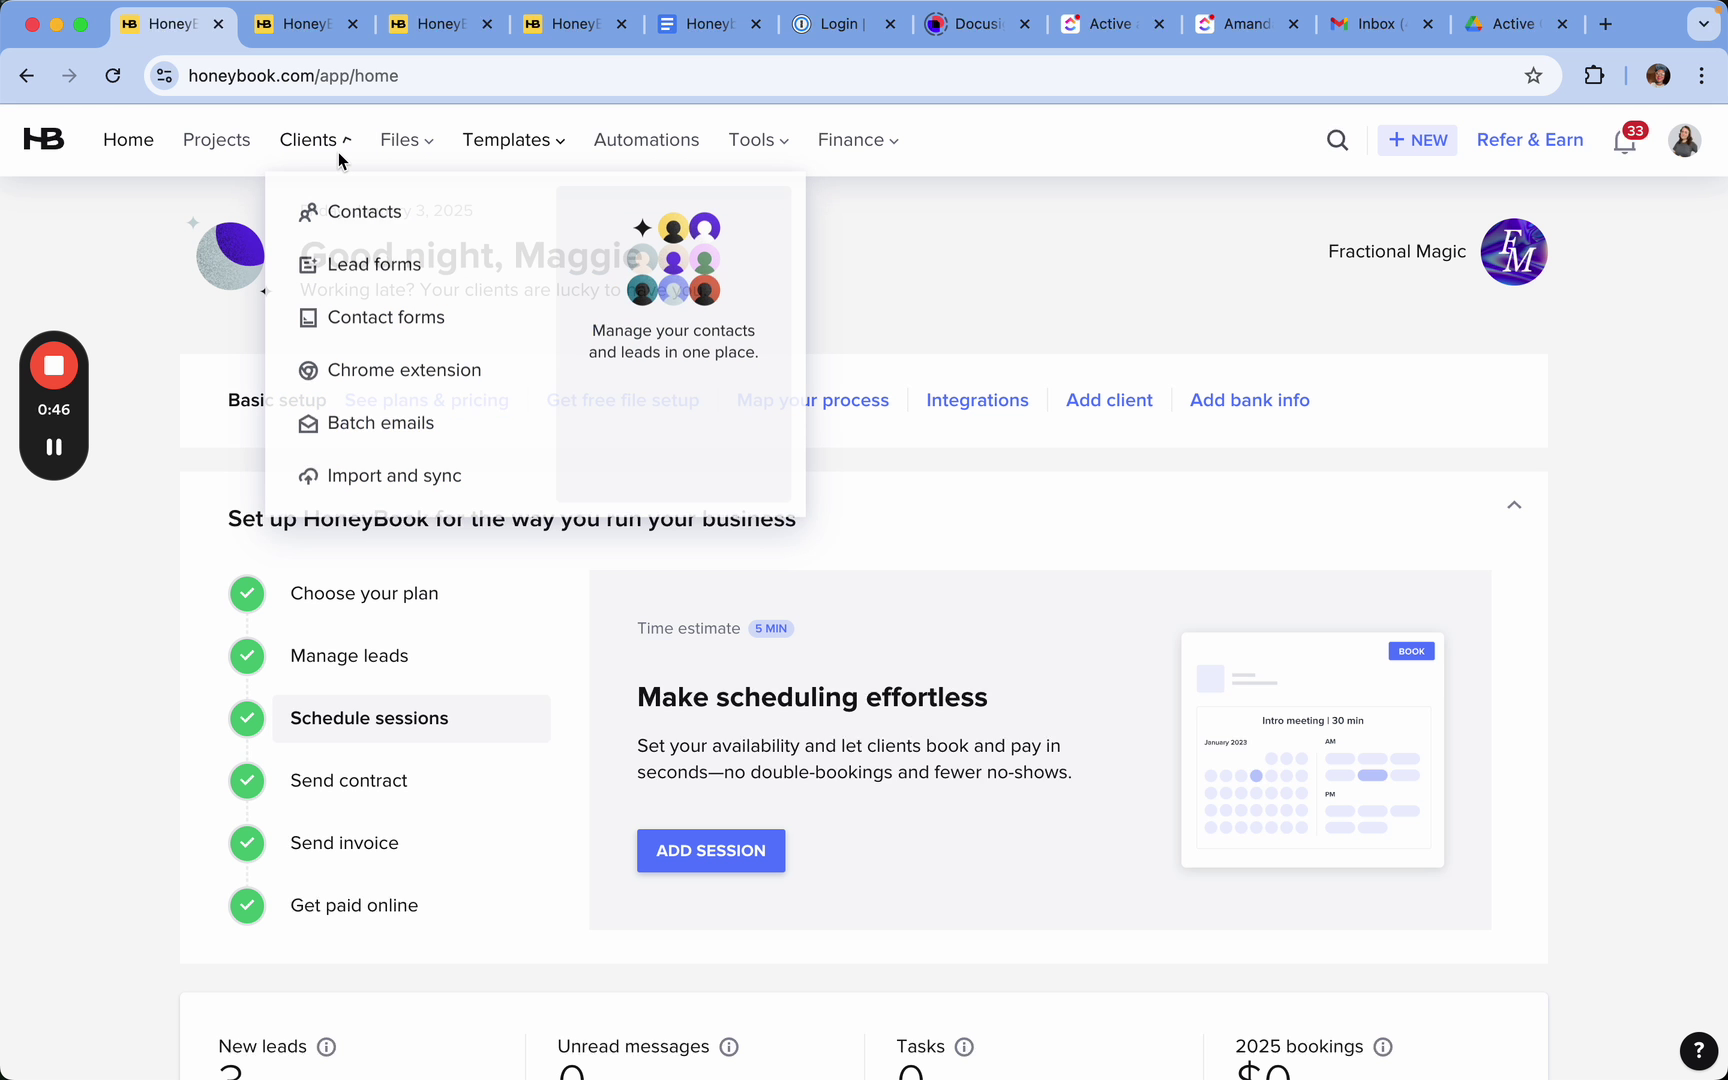This screenshot has width=1728, height=1080.
Task: Open the Integrations link
Action: [977, 400]
